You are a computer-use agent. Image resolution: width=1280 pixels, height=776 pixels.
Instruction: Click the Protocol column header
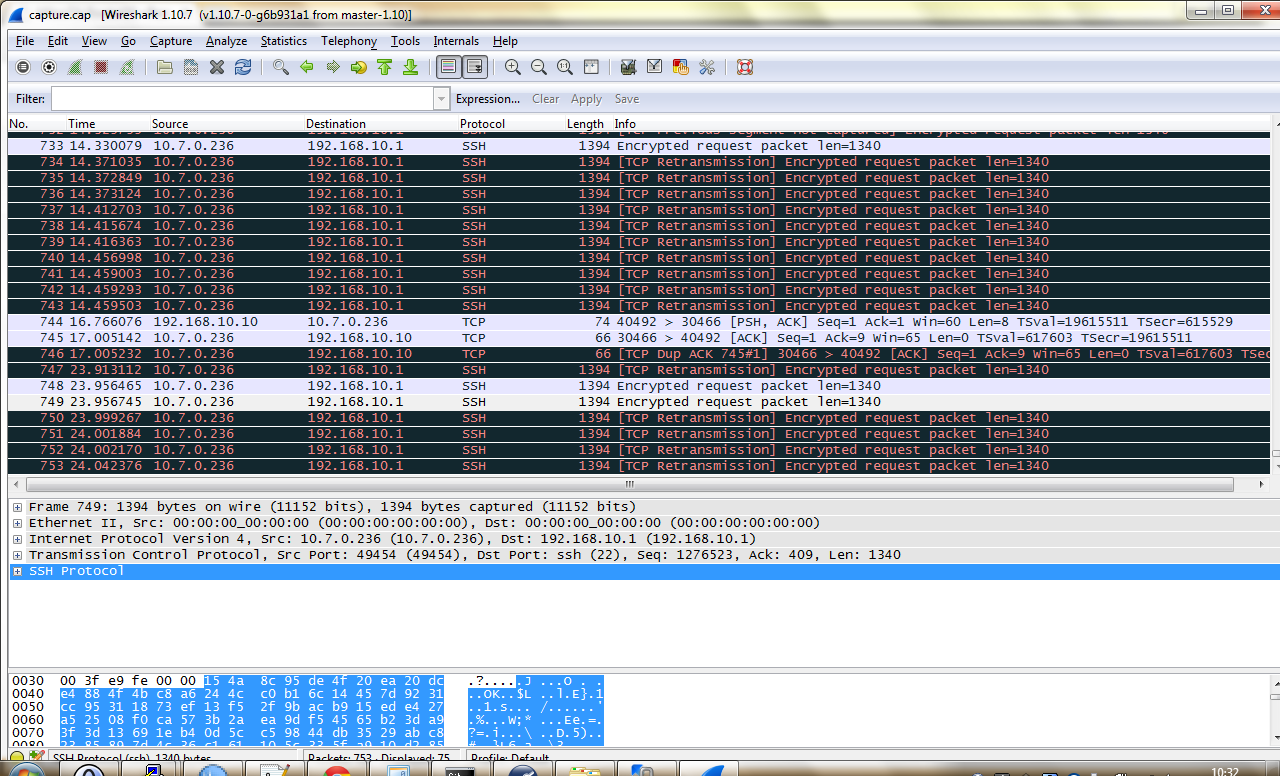(x=482, y=124)
